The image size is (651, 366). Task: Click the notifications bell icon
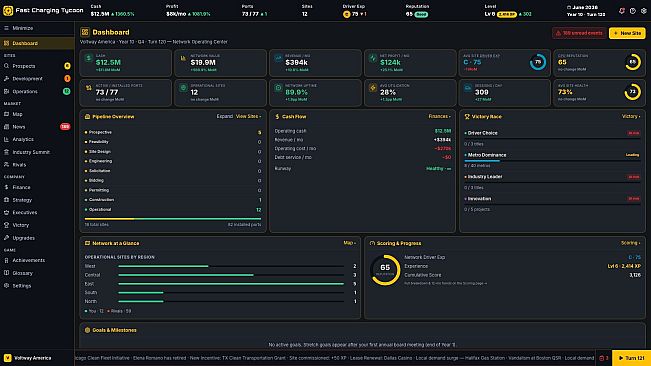pyautogui.click(x=622, y=11)
